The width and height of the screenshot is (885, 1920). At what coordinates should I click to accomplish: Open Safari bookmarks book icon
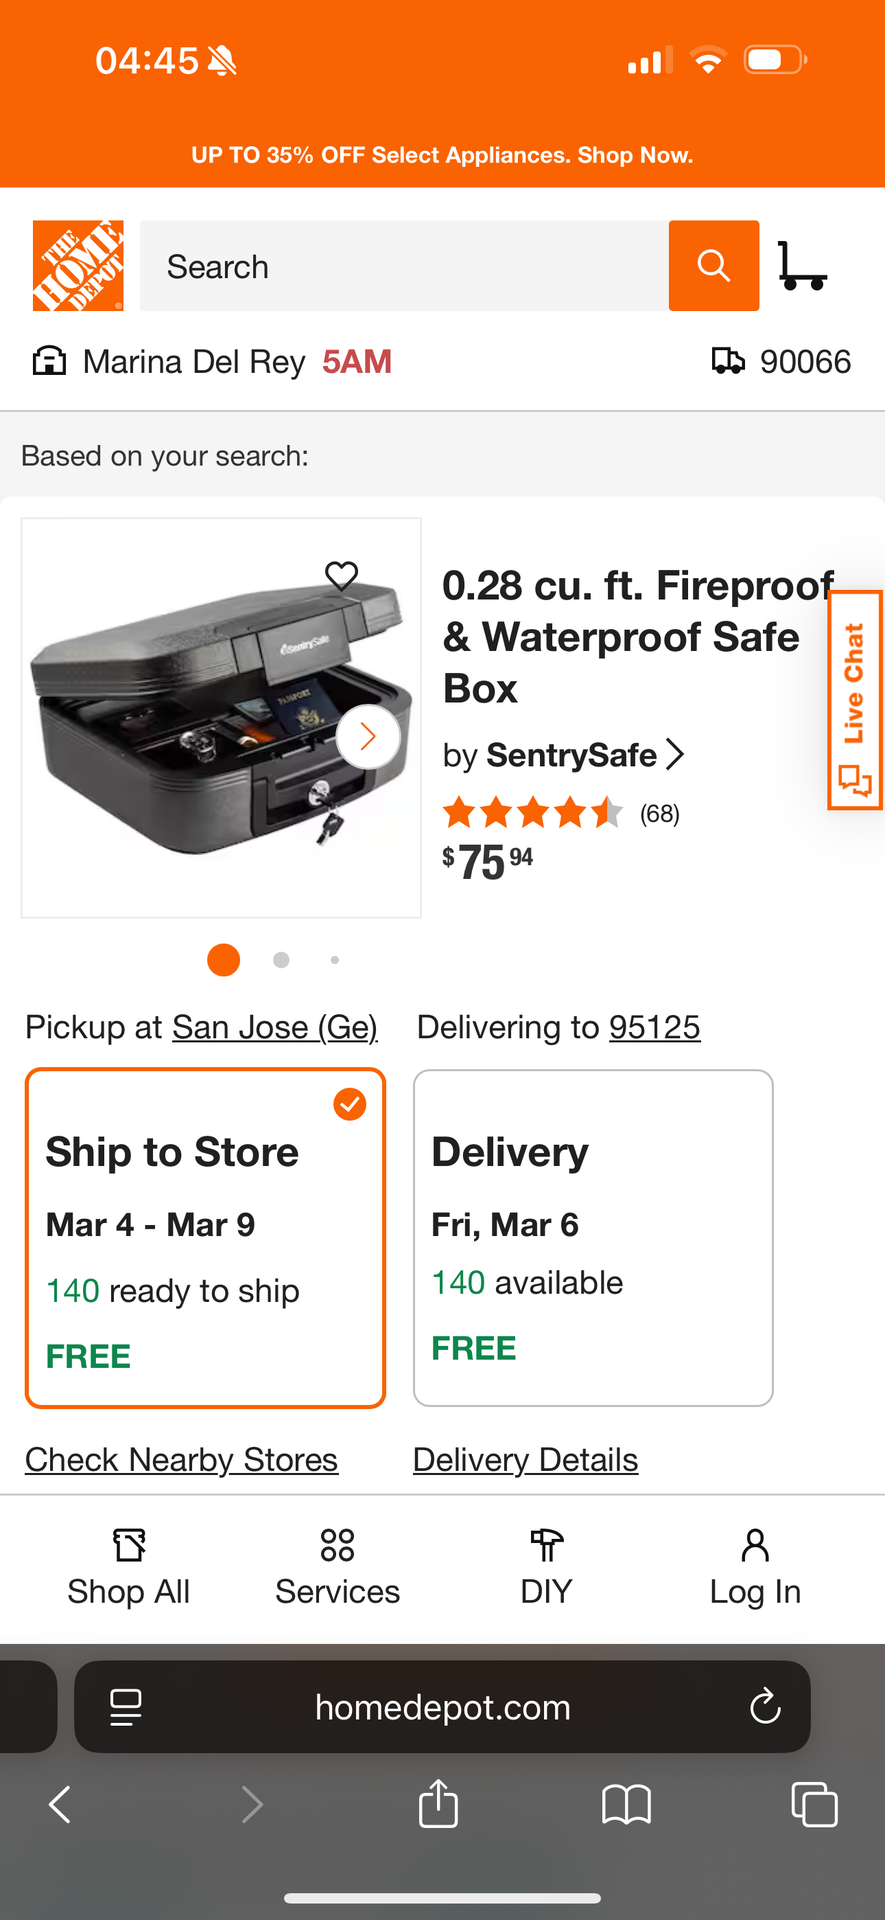(626, 1804)
